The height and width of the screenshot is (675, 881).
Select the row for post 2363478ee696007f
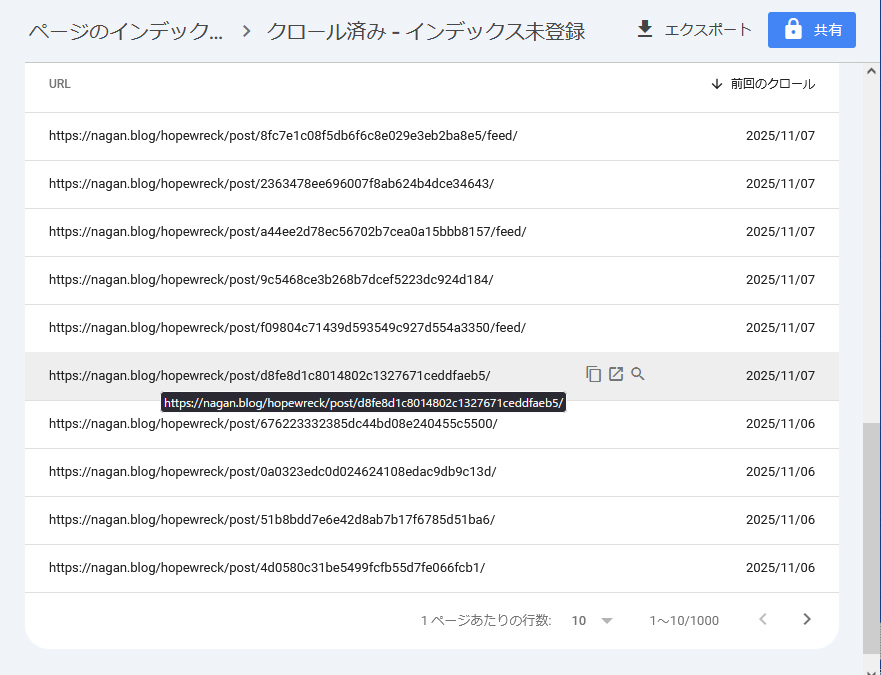(271, 184)
